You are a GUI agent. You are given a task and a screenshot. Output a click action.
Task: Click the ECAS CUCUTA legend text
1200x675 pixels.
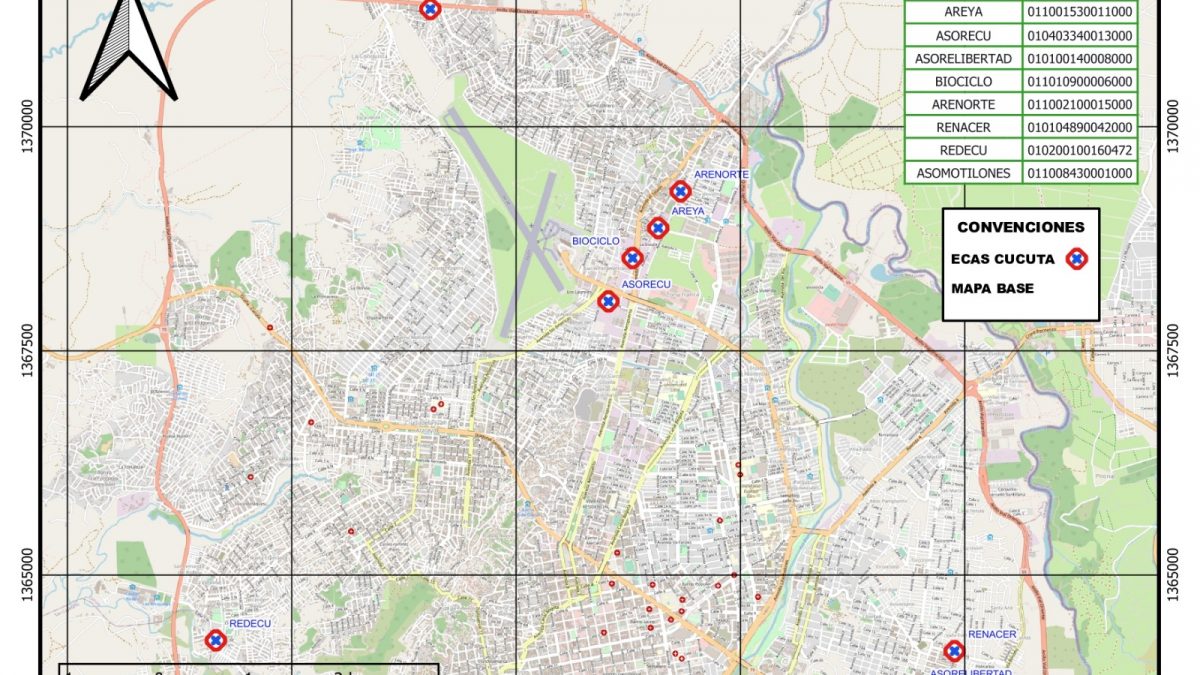click(x=1003, y=259)
